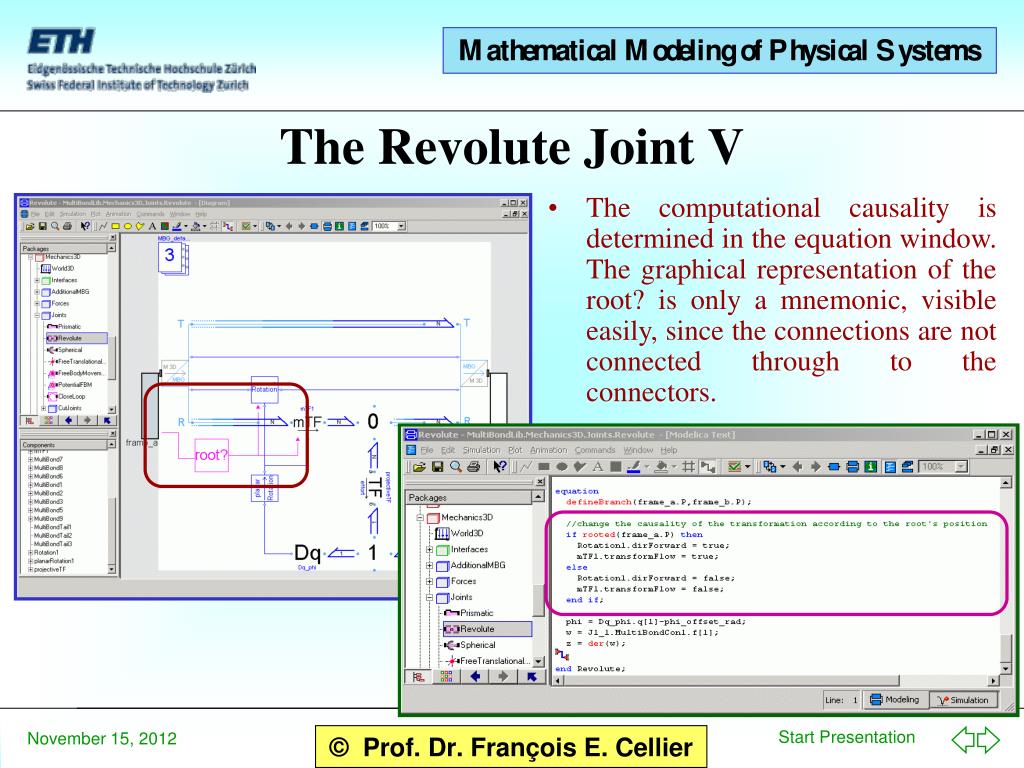
Task: Switch to Diagram layer in Modelica Text window toolbar
Action: tap(852, 466)
